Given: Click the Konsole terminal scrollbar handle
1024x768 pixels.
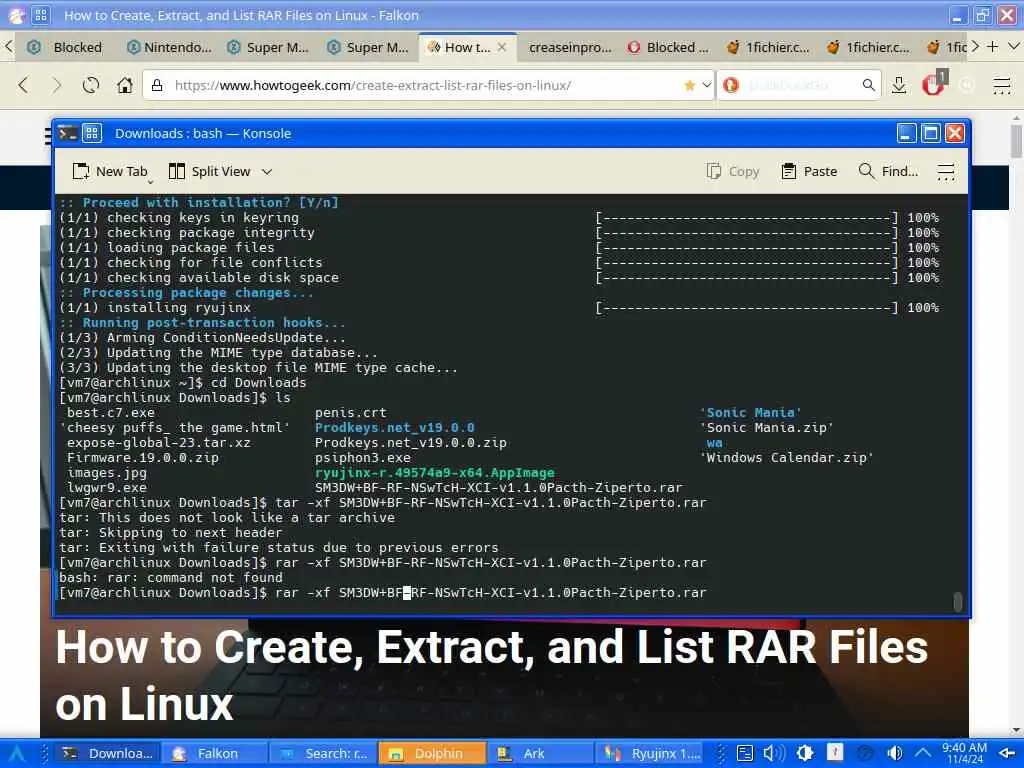Looking at the screenshot, I should (957, 601).
